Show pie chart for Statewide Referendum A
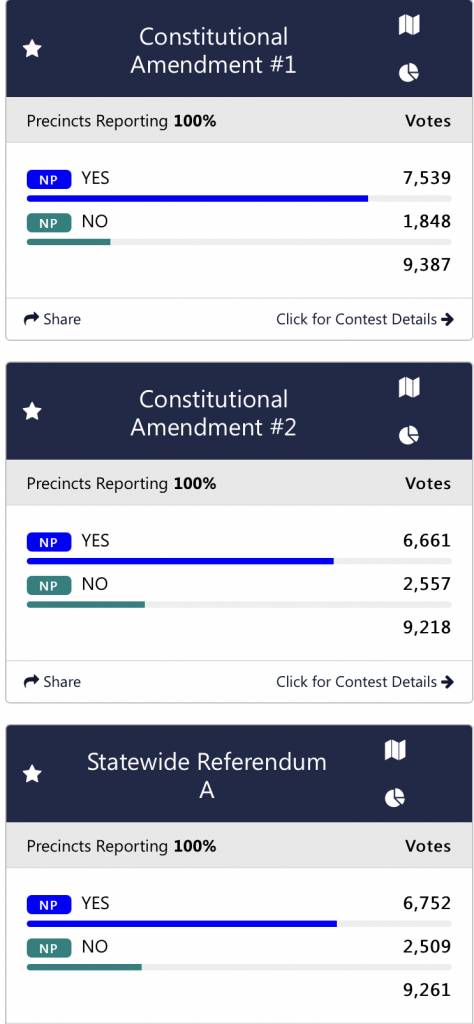The width and height of the screenshot is (474, 1024). pos(394,797)
